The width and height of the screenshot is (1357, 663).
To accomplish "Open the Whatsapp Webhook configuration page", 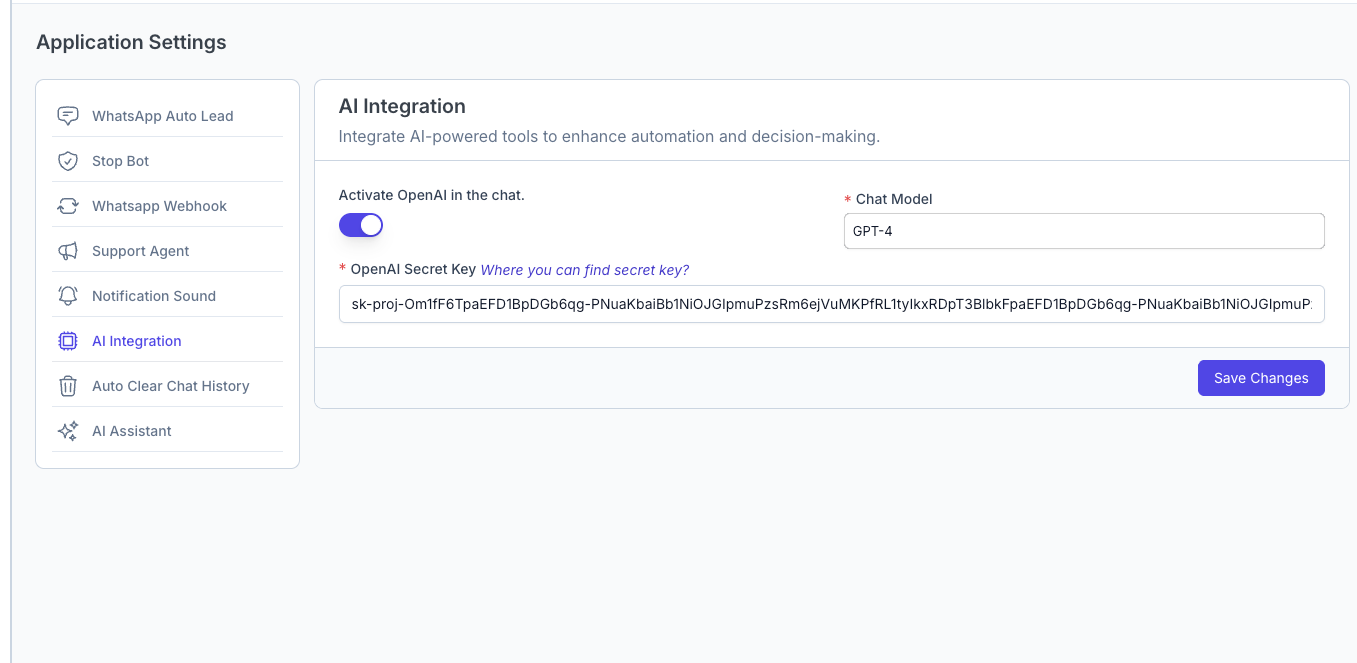I will coord(159,205).
